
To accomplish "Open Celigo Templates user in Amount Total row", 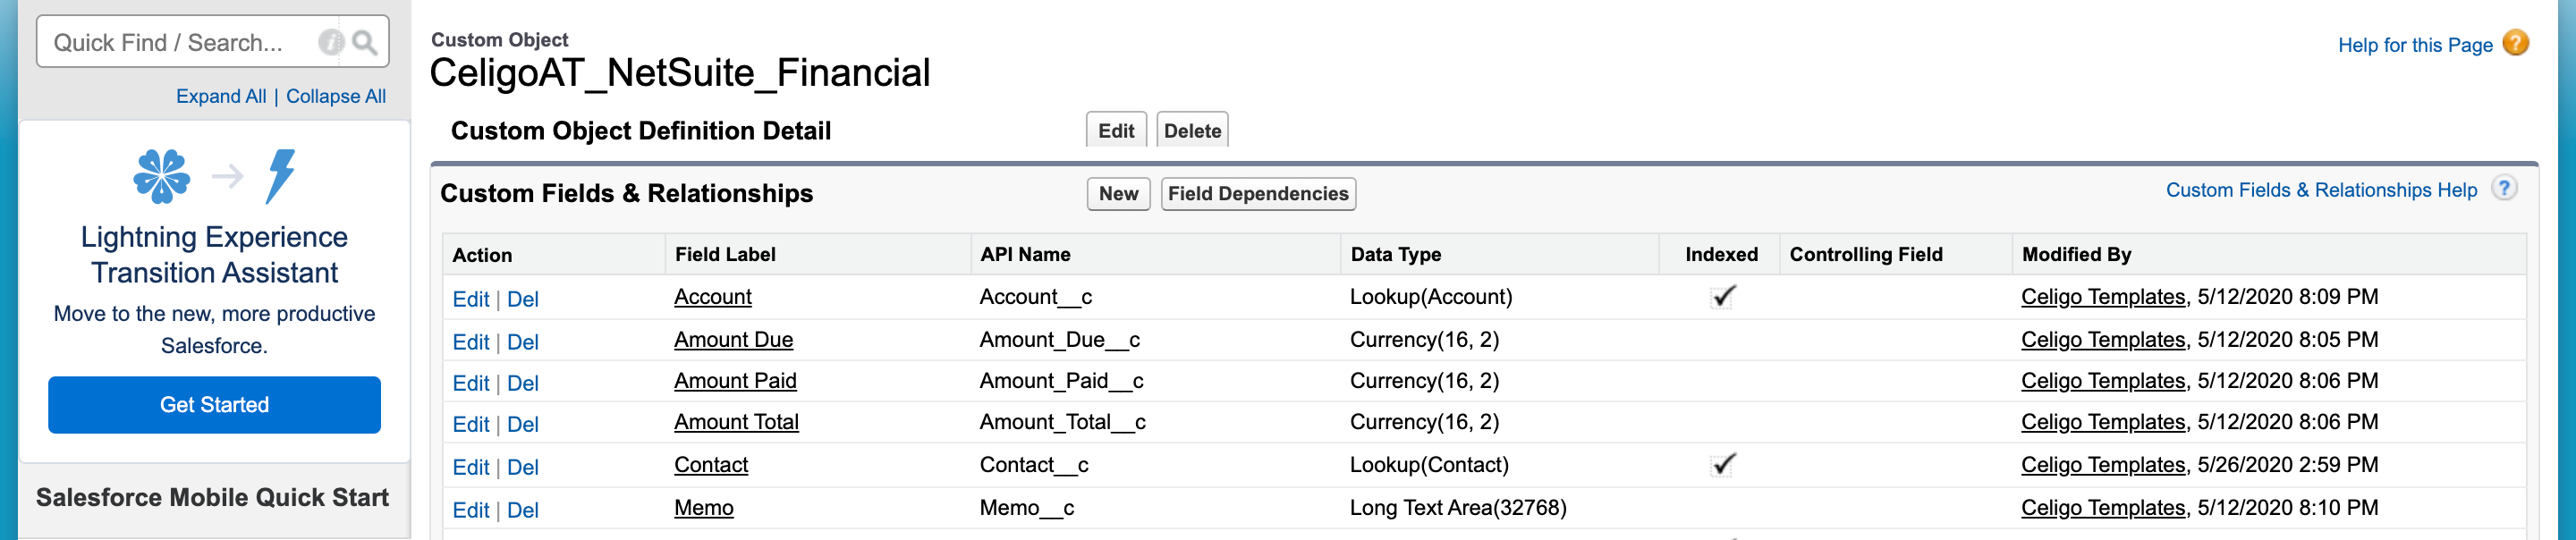I will 2103,422.
